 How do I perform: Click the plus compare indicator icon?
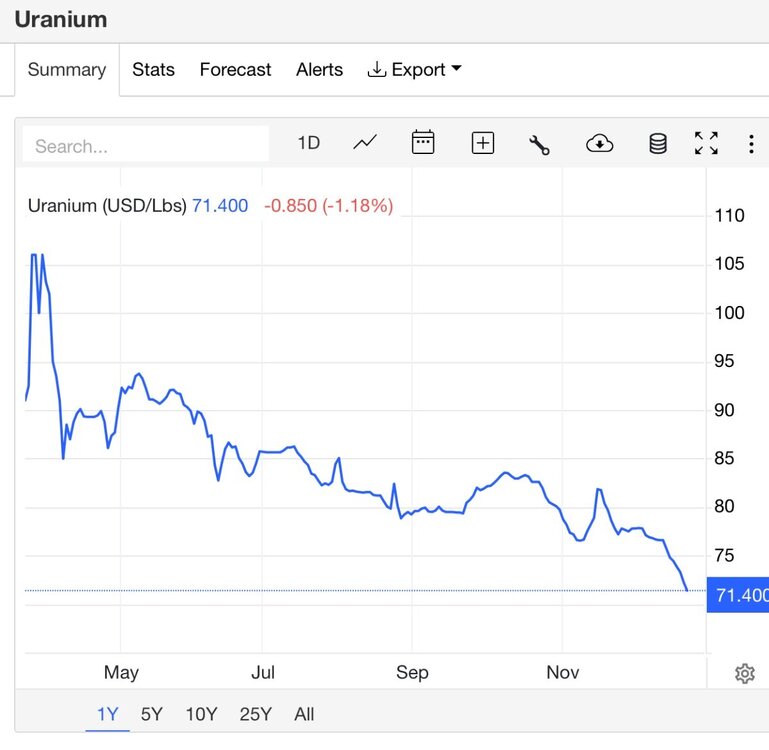click(483, 143)
